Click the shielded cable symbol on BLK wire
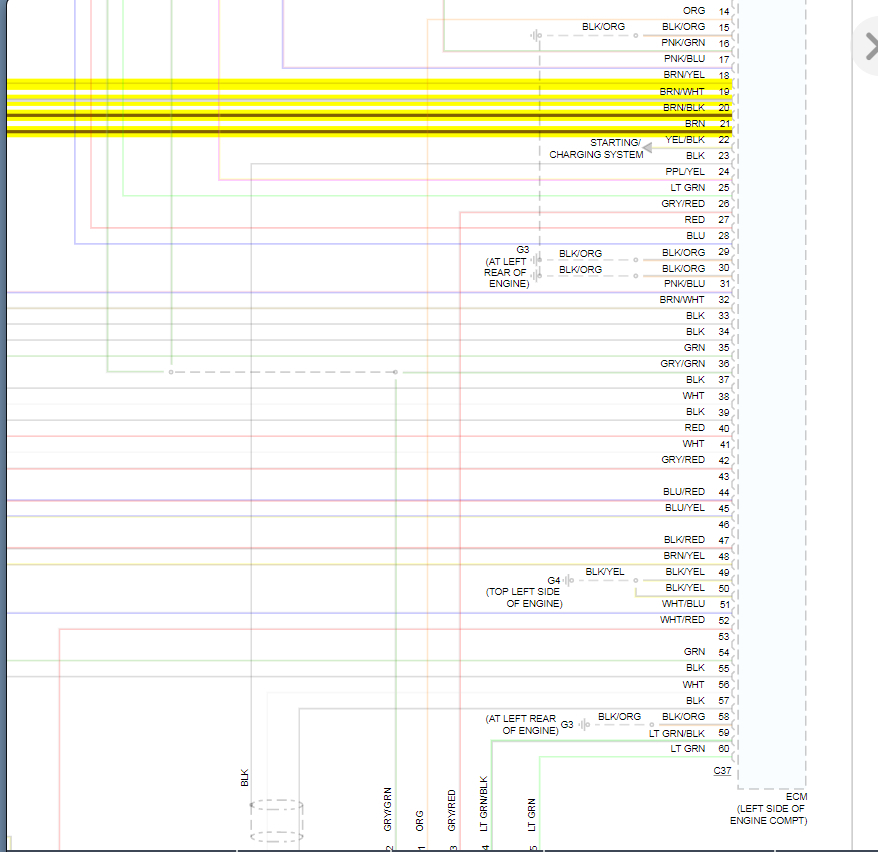 (x=277, y=821)
